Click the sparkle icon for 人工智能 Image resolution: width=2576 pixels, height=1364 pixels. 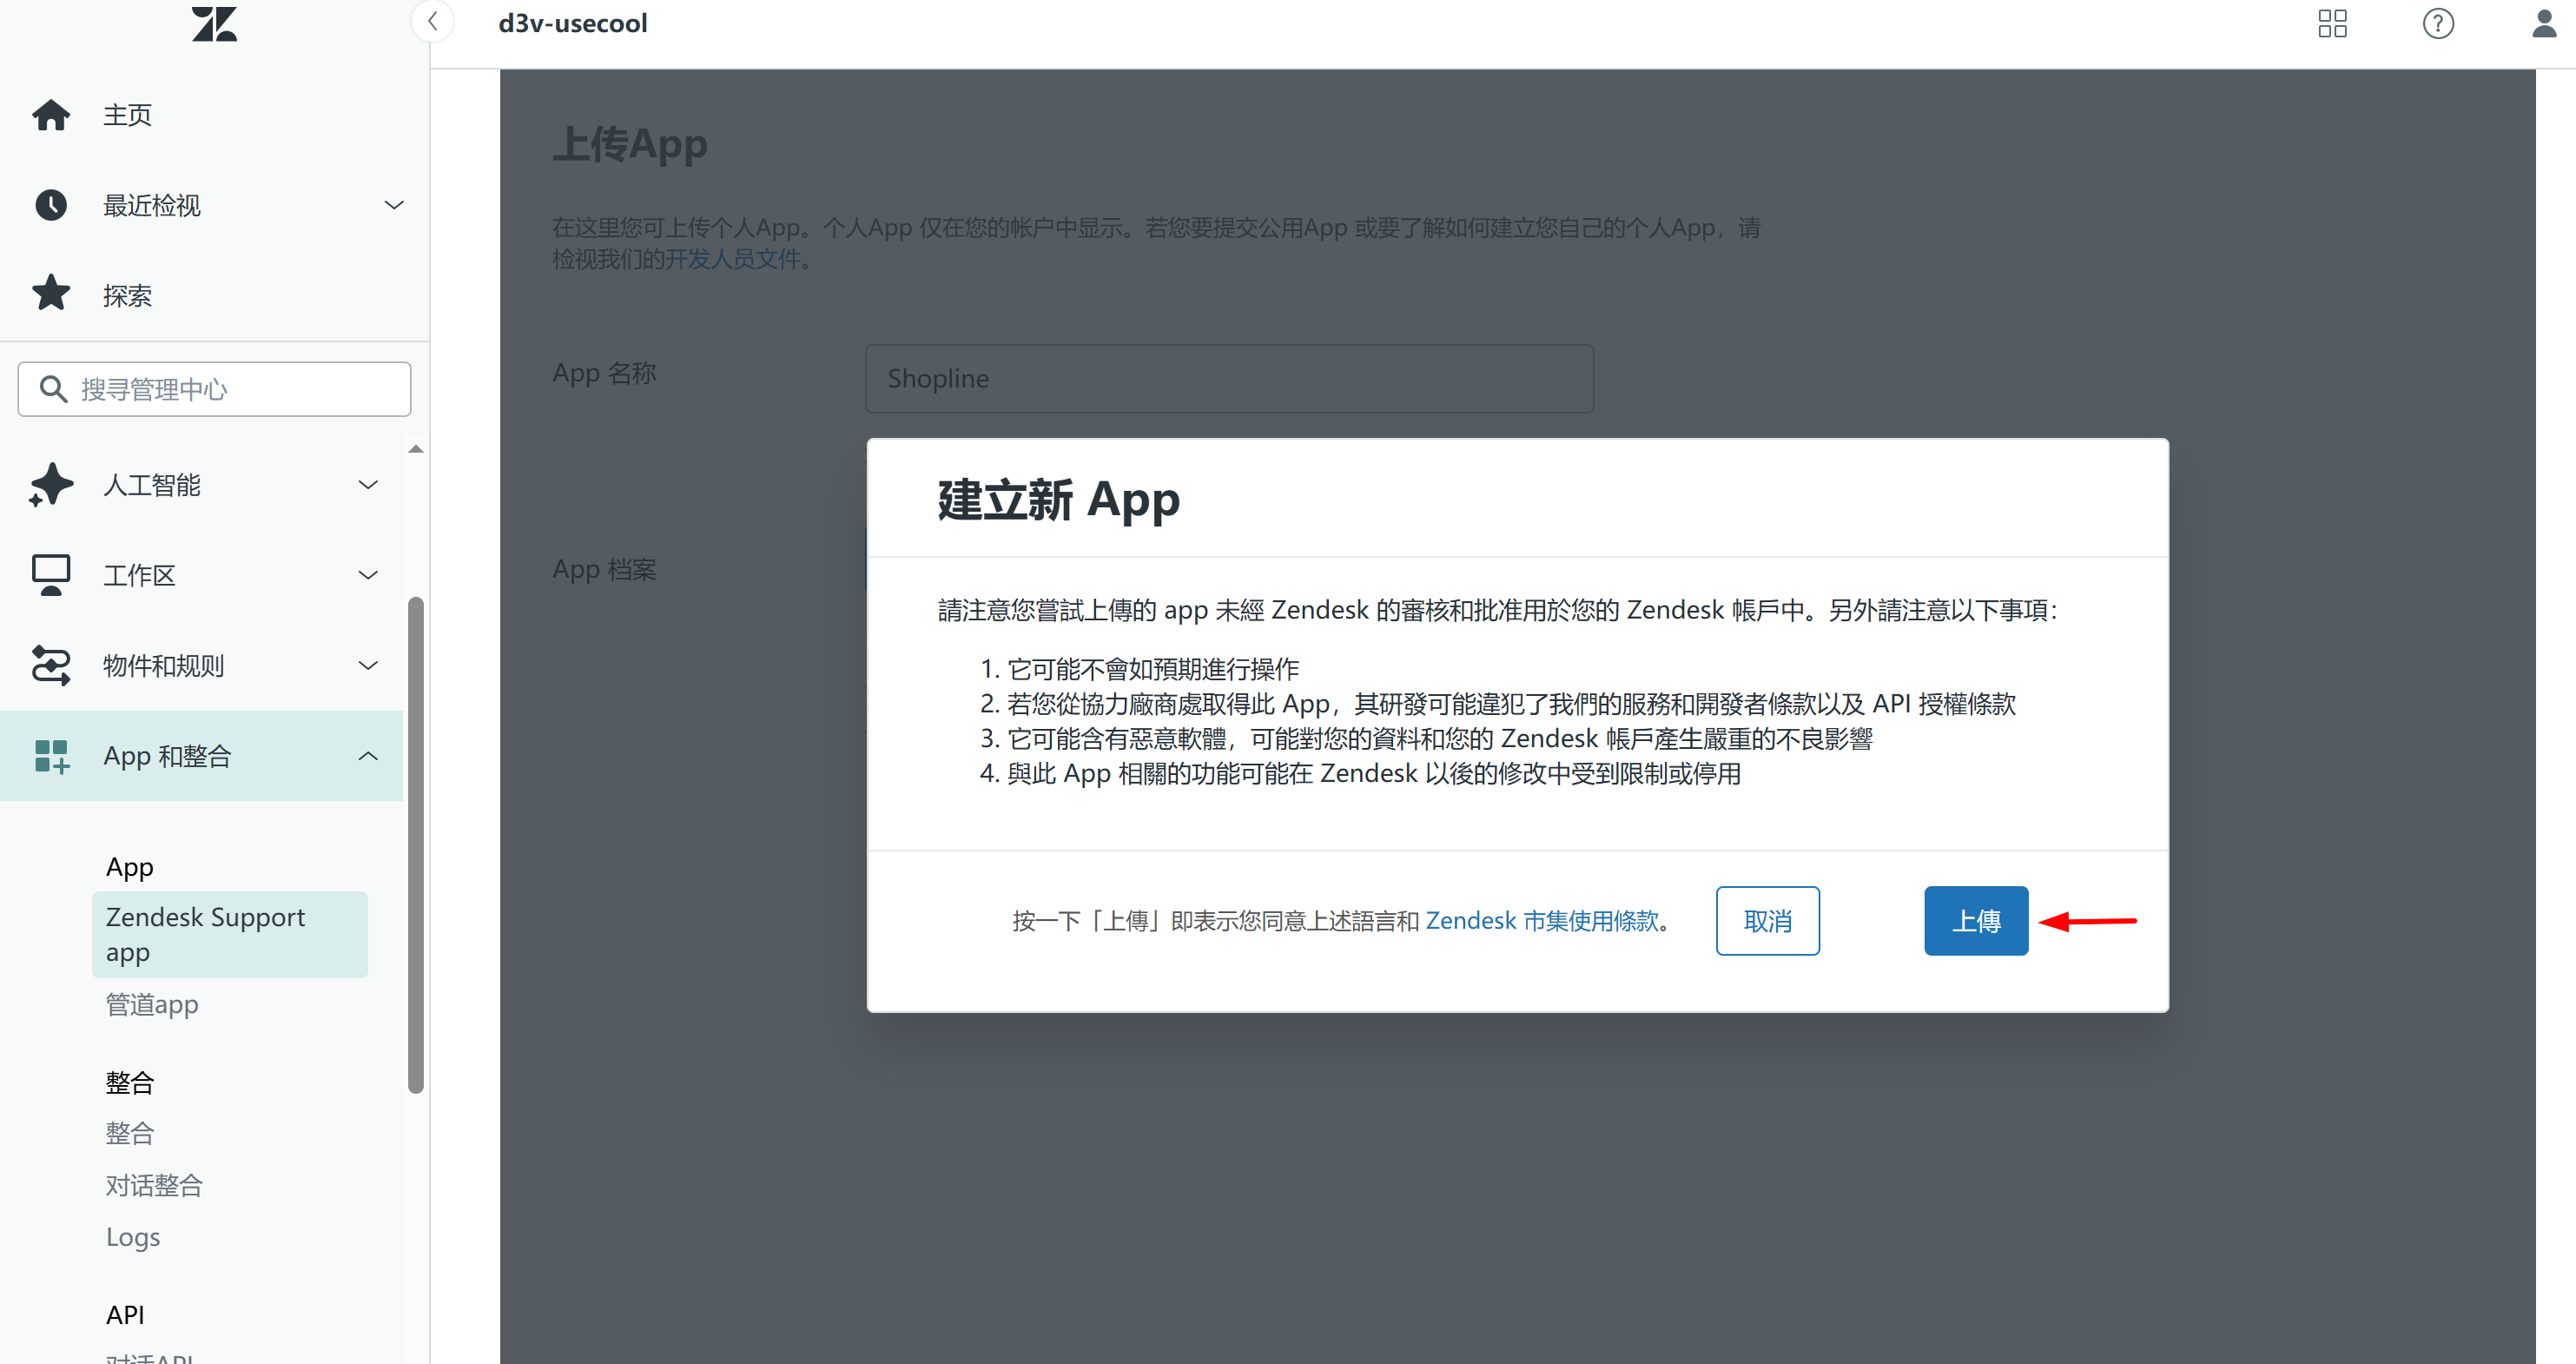pos(51,485)
